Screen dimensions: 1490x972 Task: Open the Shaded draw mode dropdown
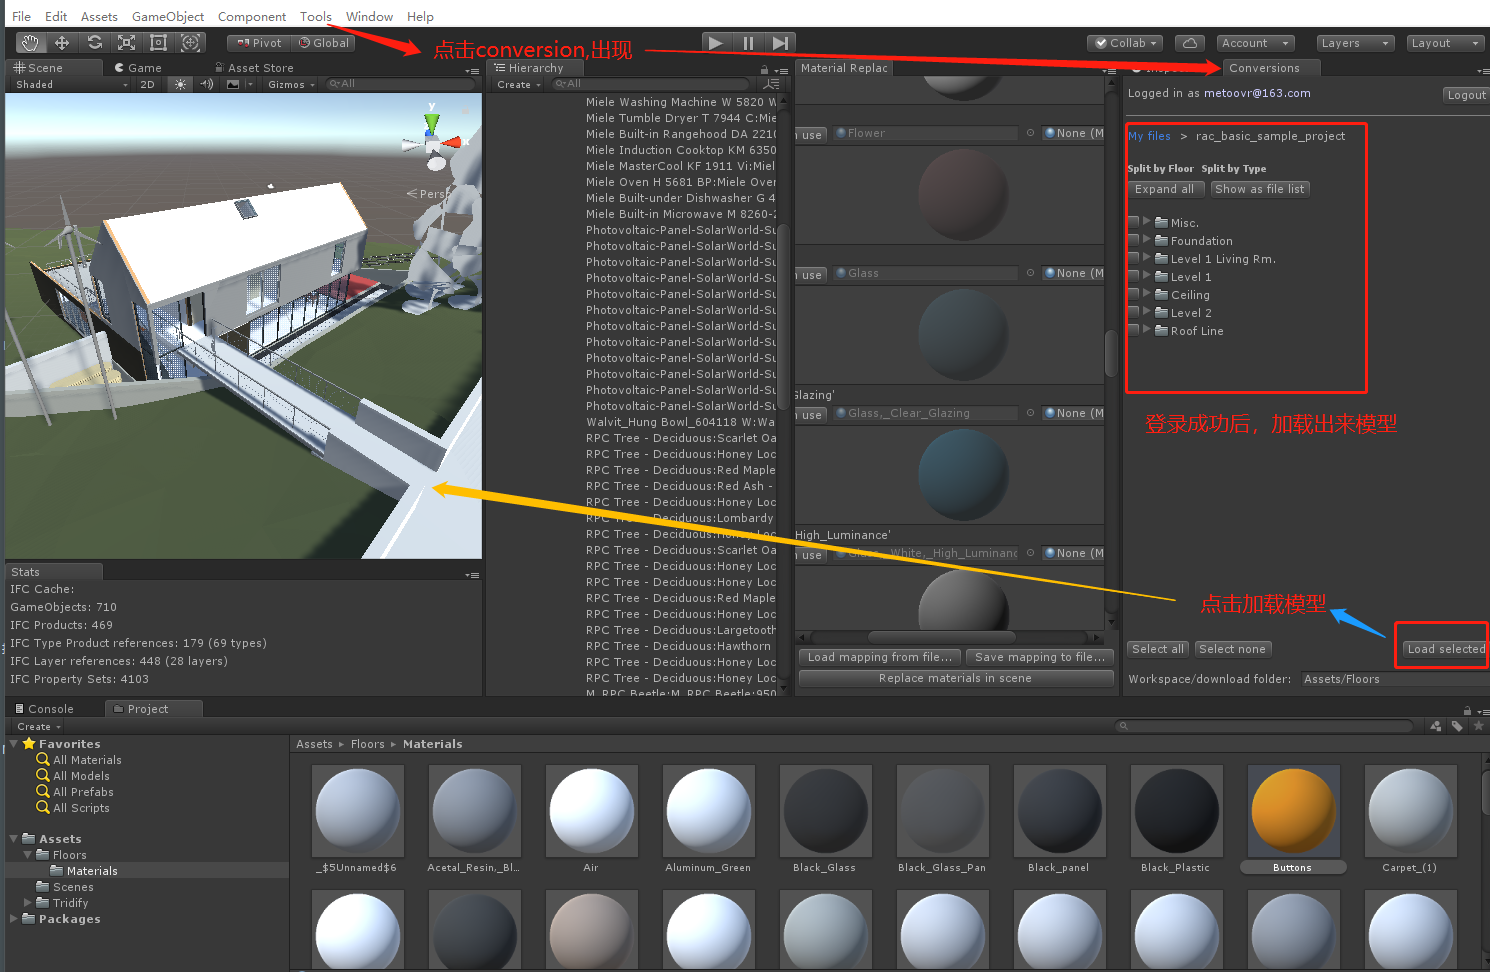65,84
